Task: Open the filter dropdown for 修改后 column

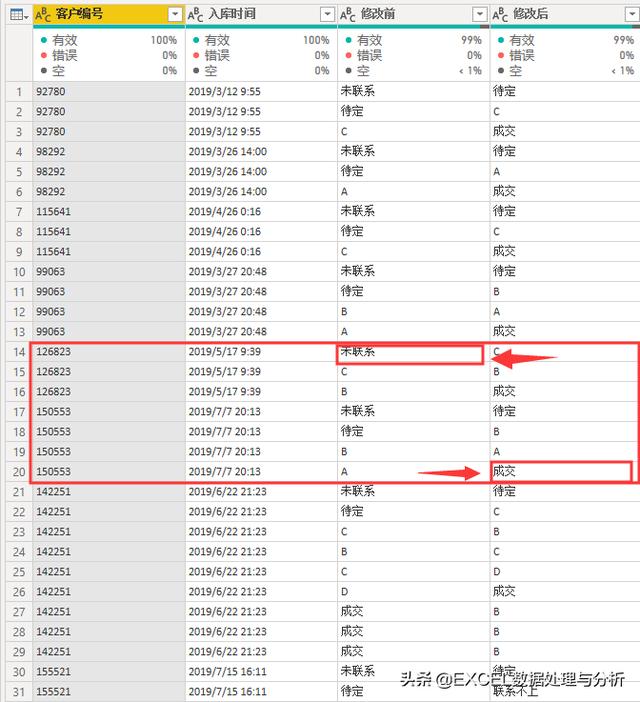Action: point(632,15)
